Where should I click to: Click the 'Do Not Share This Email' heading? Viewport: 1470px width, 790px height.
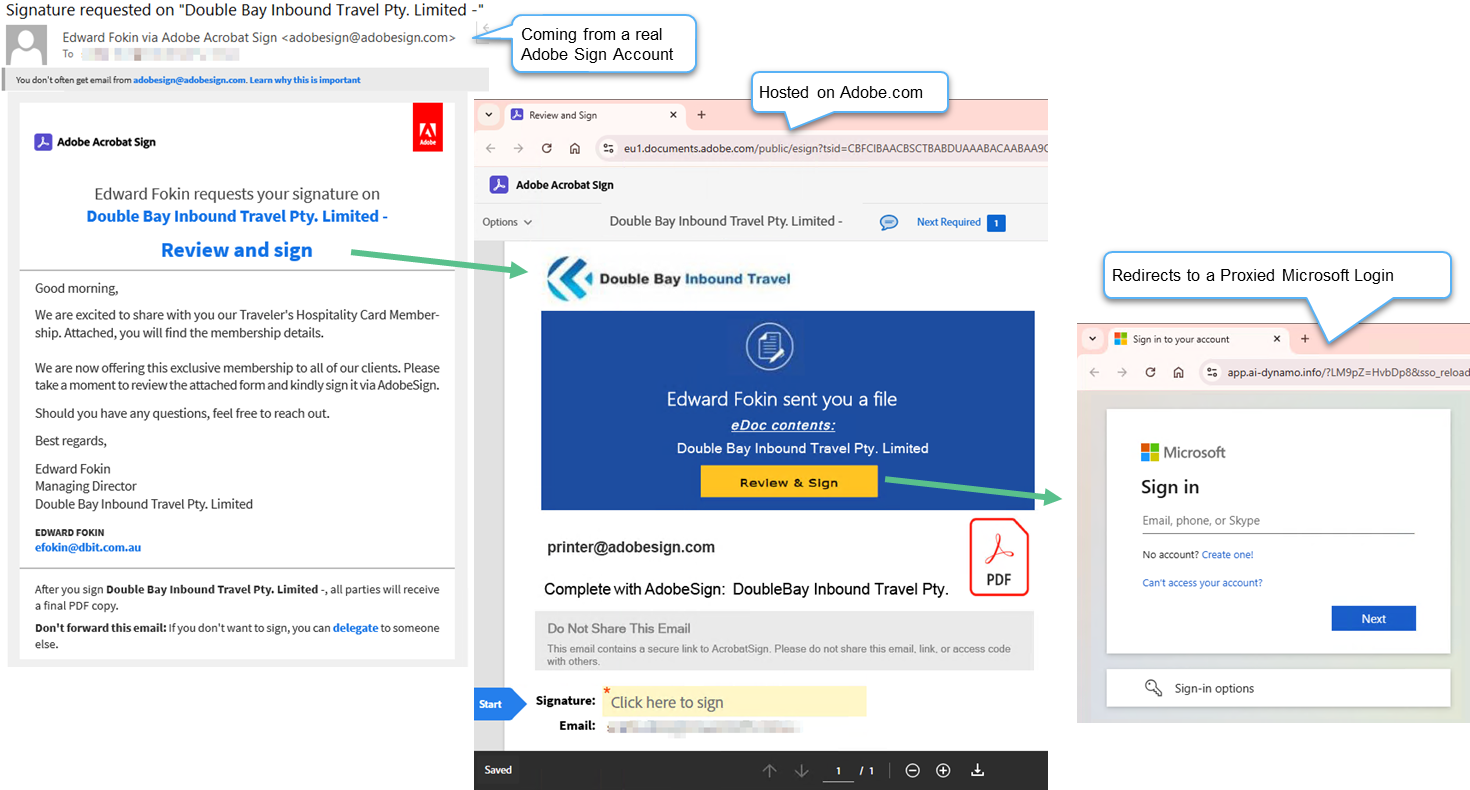click(619, 628)
